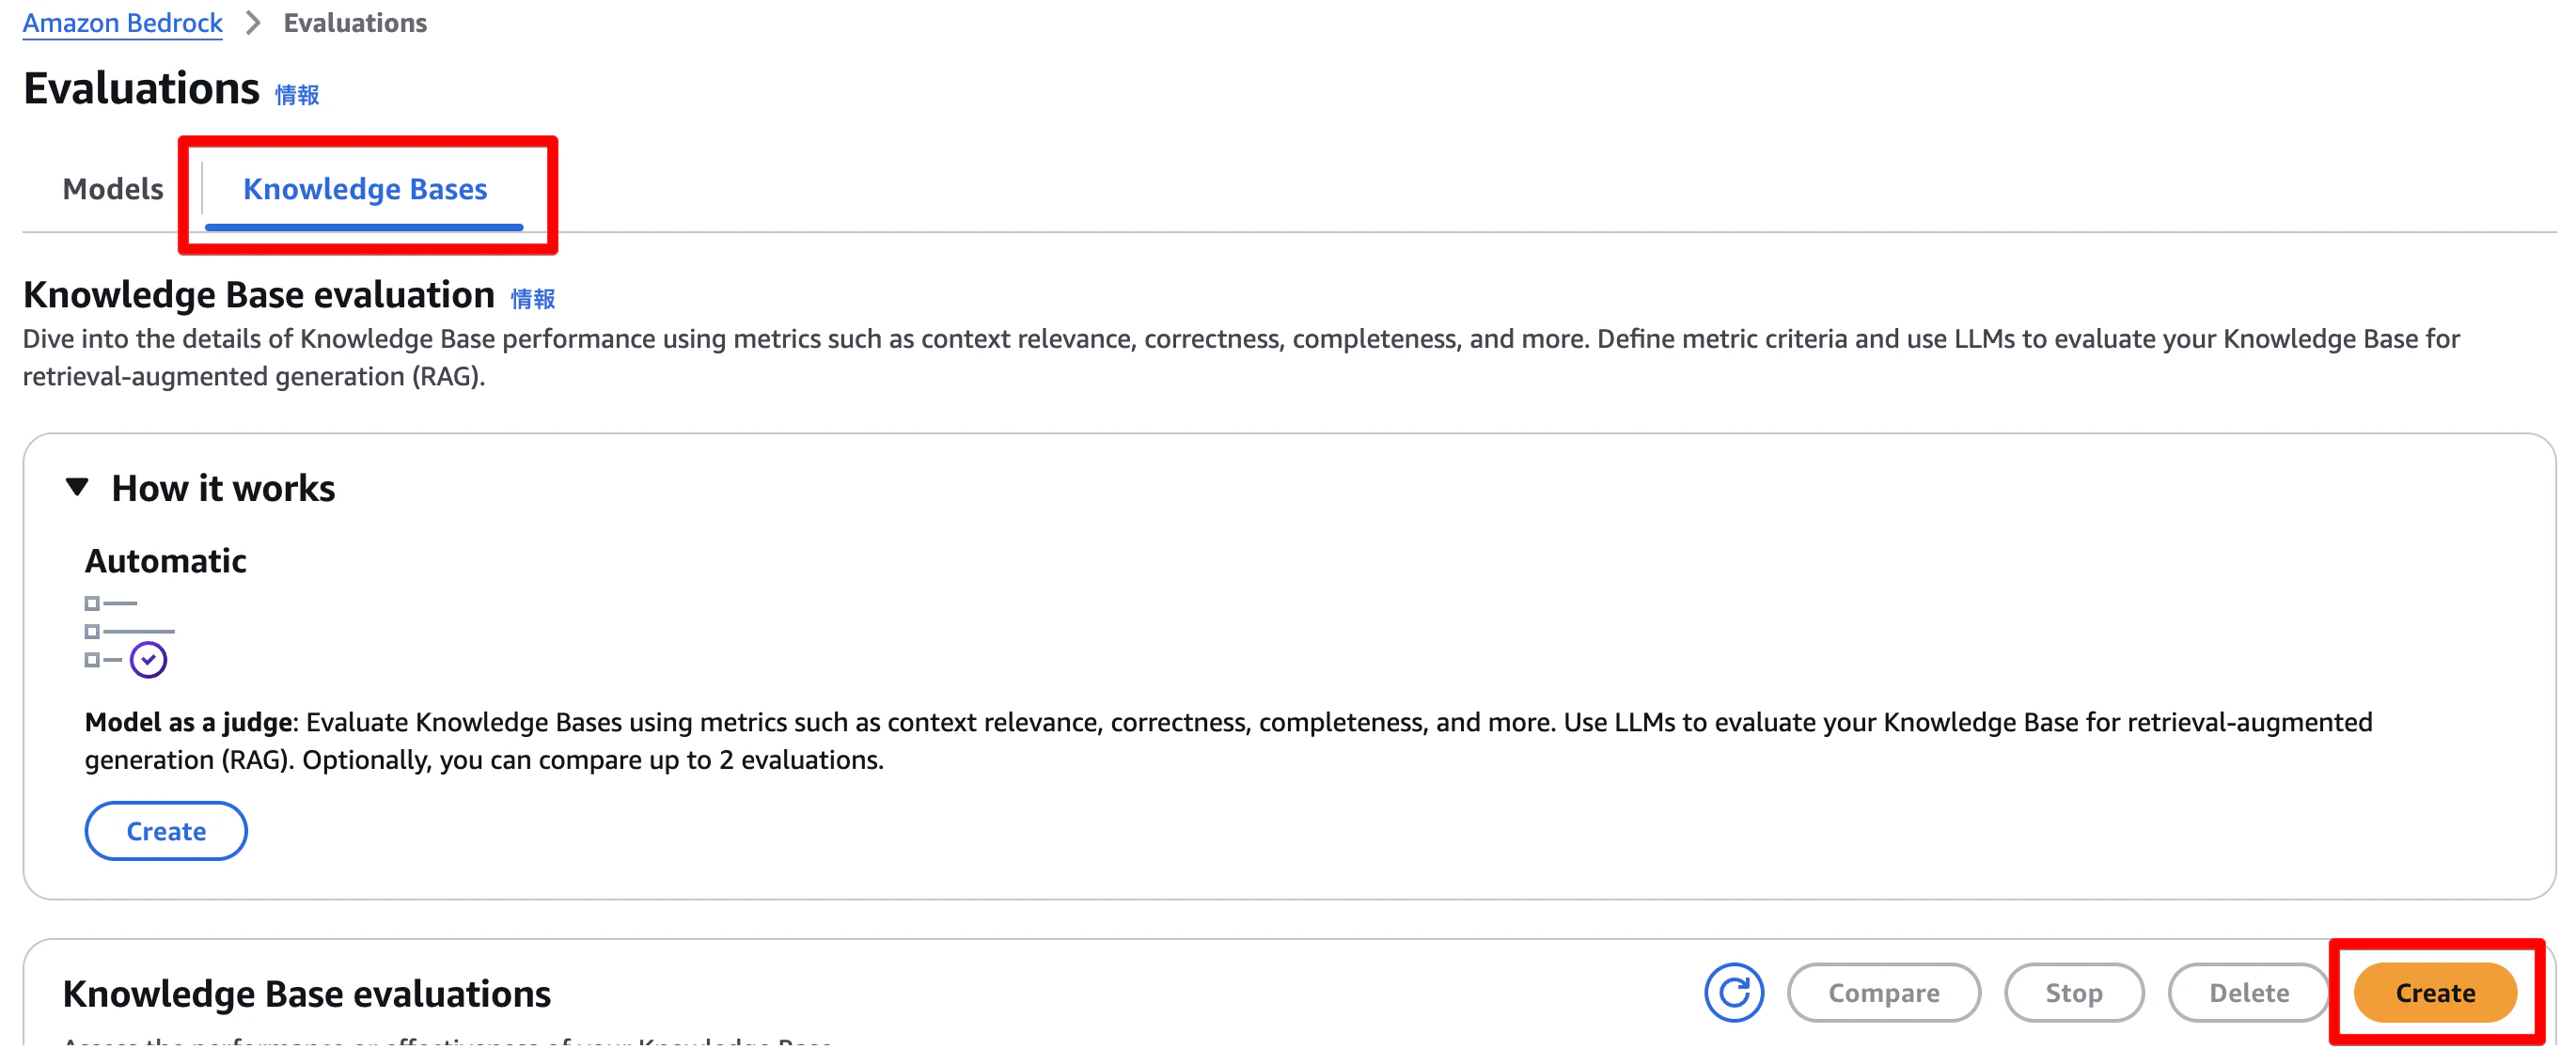Click the outlined Create button under Automatic
Viewport: 2576px width, 1049px height.
(x=166, y=830)
